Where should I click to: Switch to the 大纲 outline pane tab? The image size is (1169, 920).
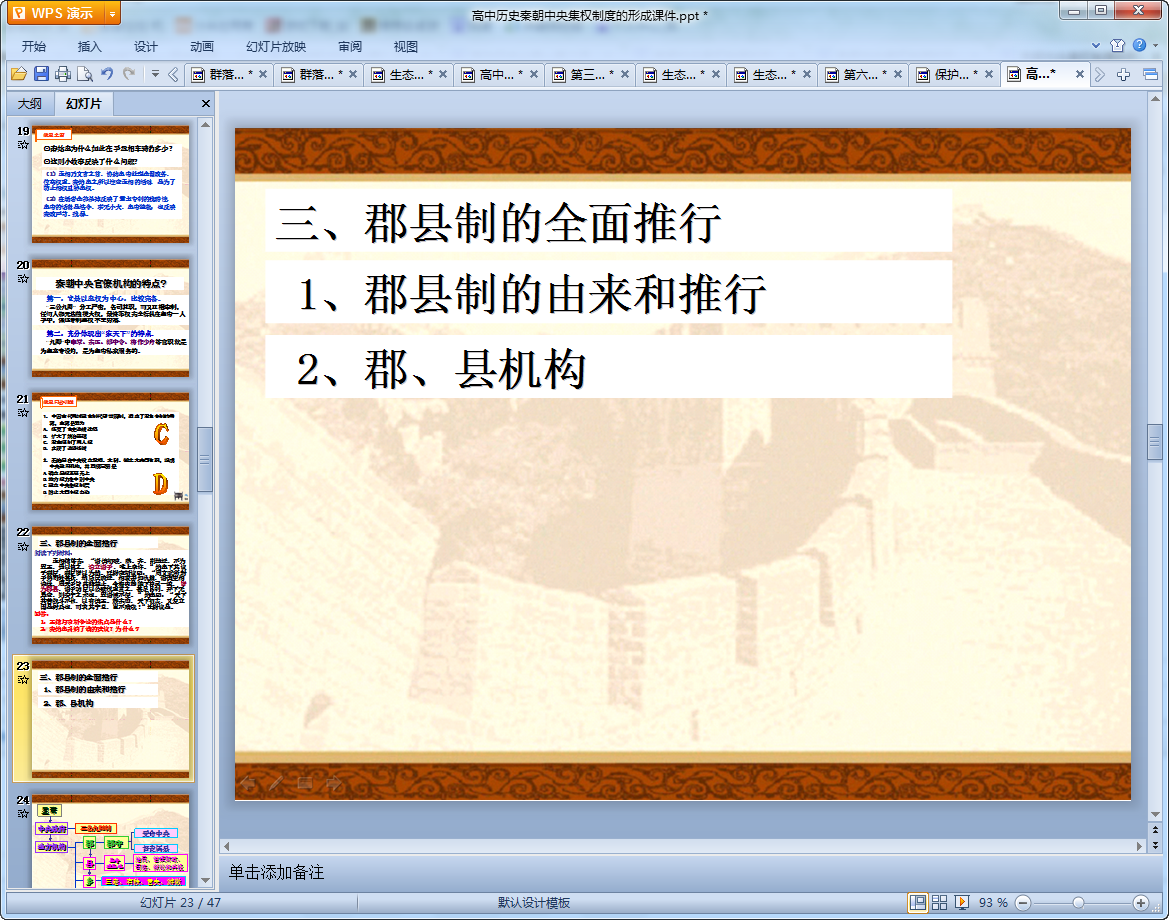(30, 104)
